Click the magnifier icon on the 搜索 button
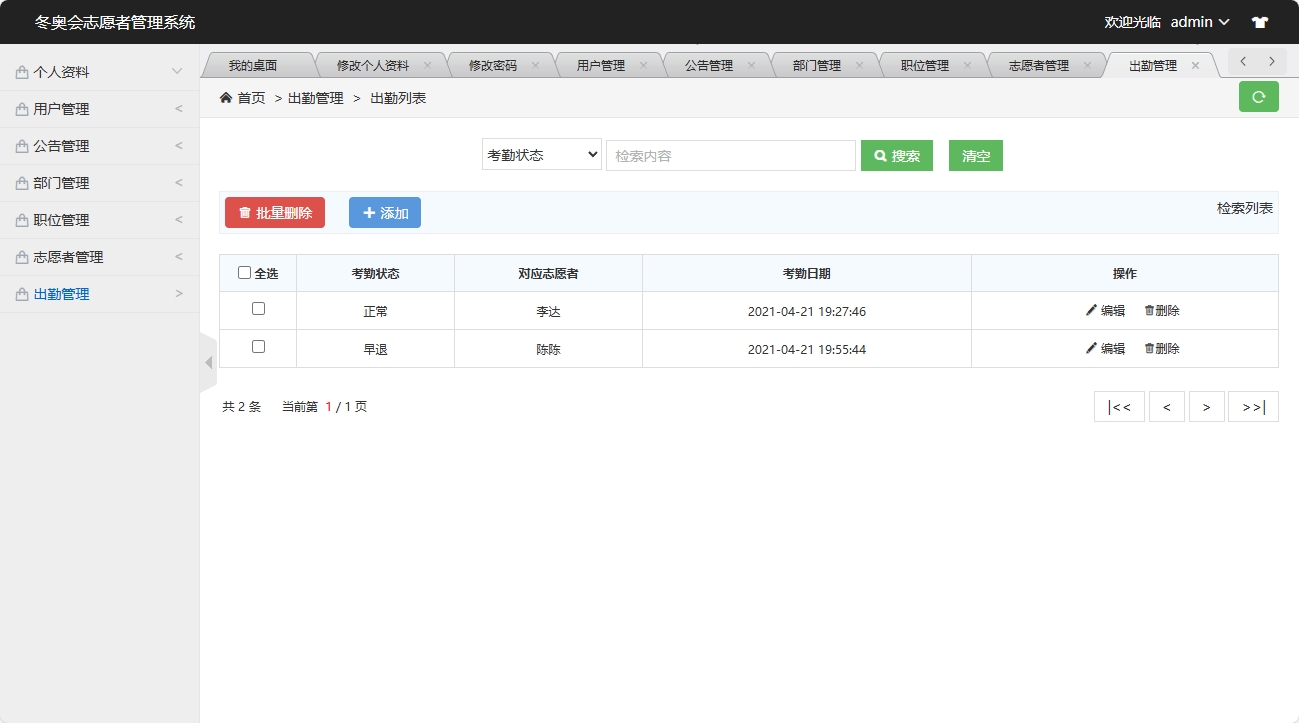This screenshot has height=723, width=1299. [x=879, y=155]
